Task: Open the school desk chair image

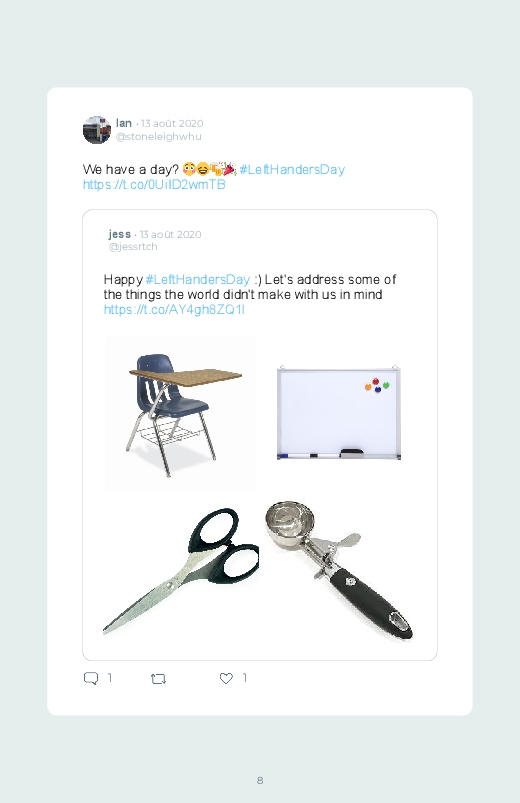Action: 180,413
